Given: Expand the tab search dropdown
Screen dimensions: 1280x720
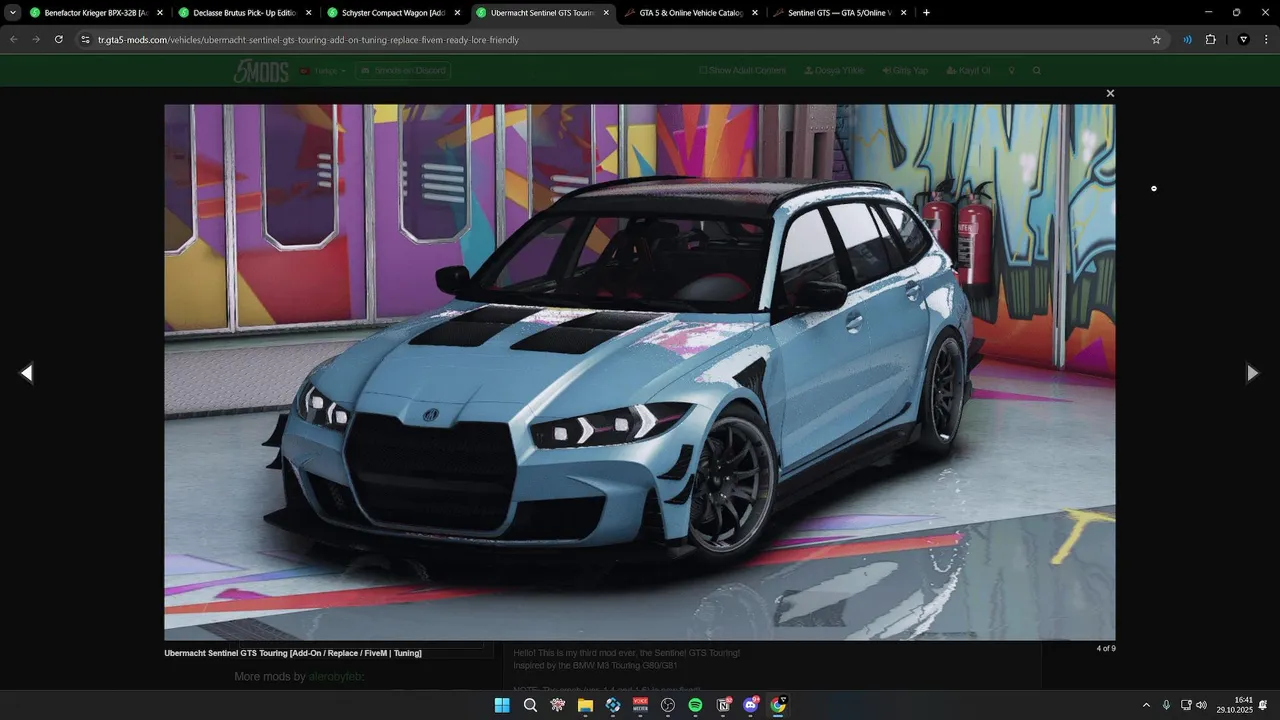Looking at the screenshot, I should pyautogui.click(x=12, y=13).
